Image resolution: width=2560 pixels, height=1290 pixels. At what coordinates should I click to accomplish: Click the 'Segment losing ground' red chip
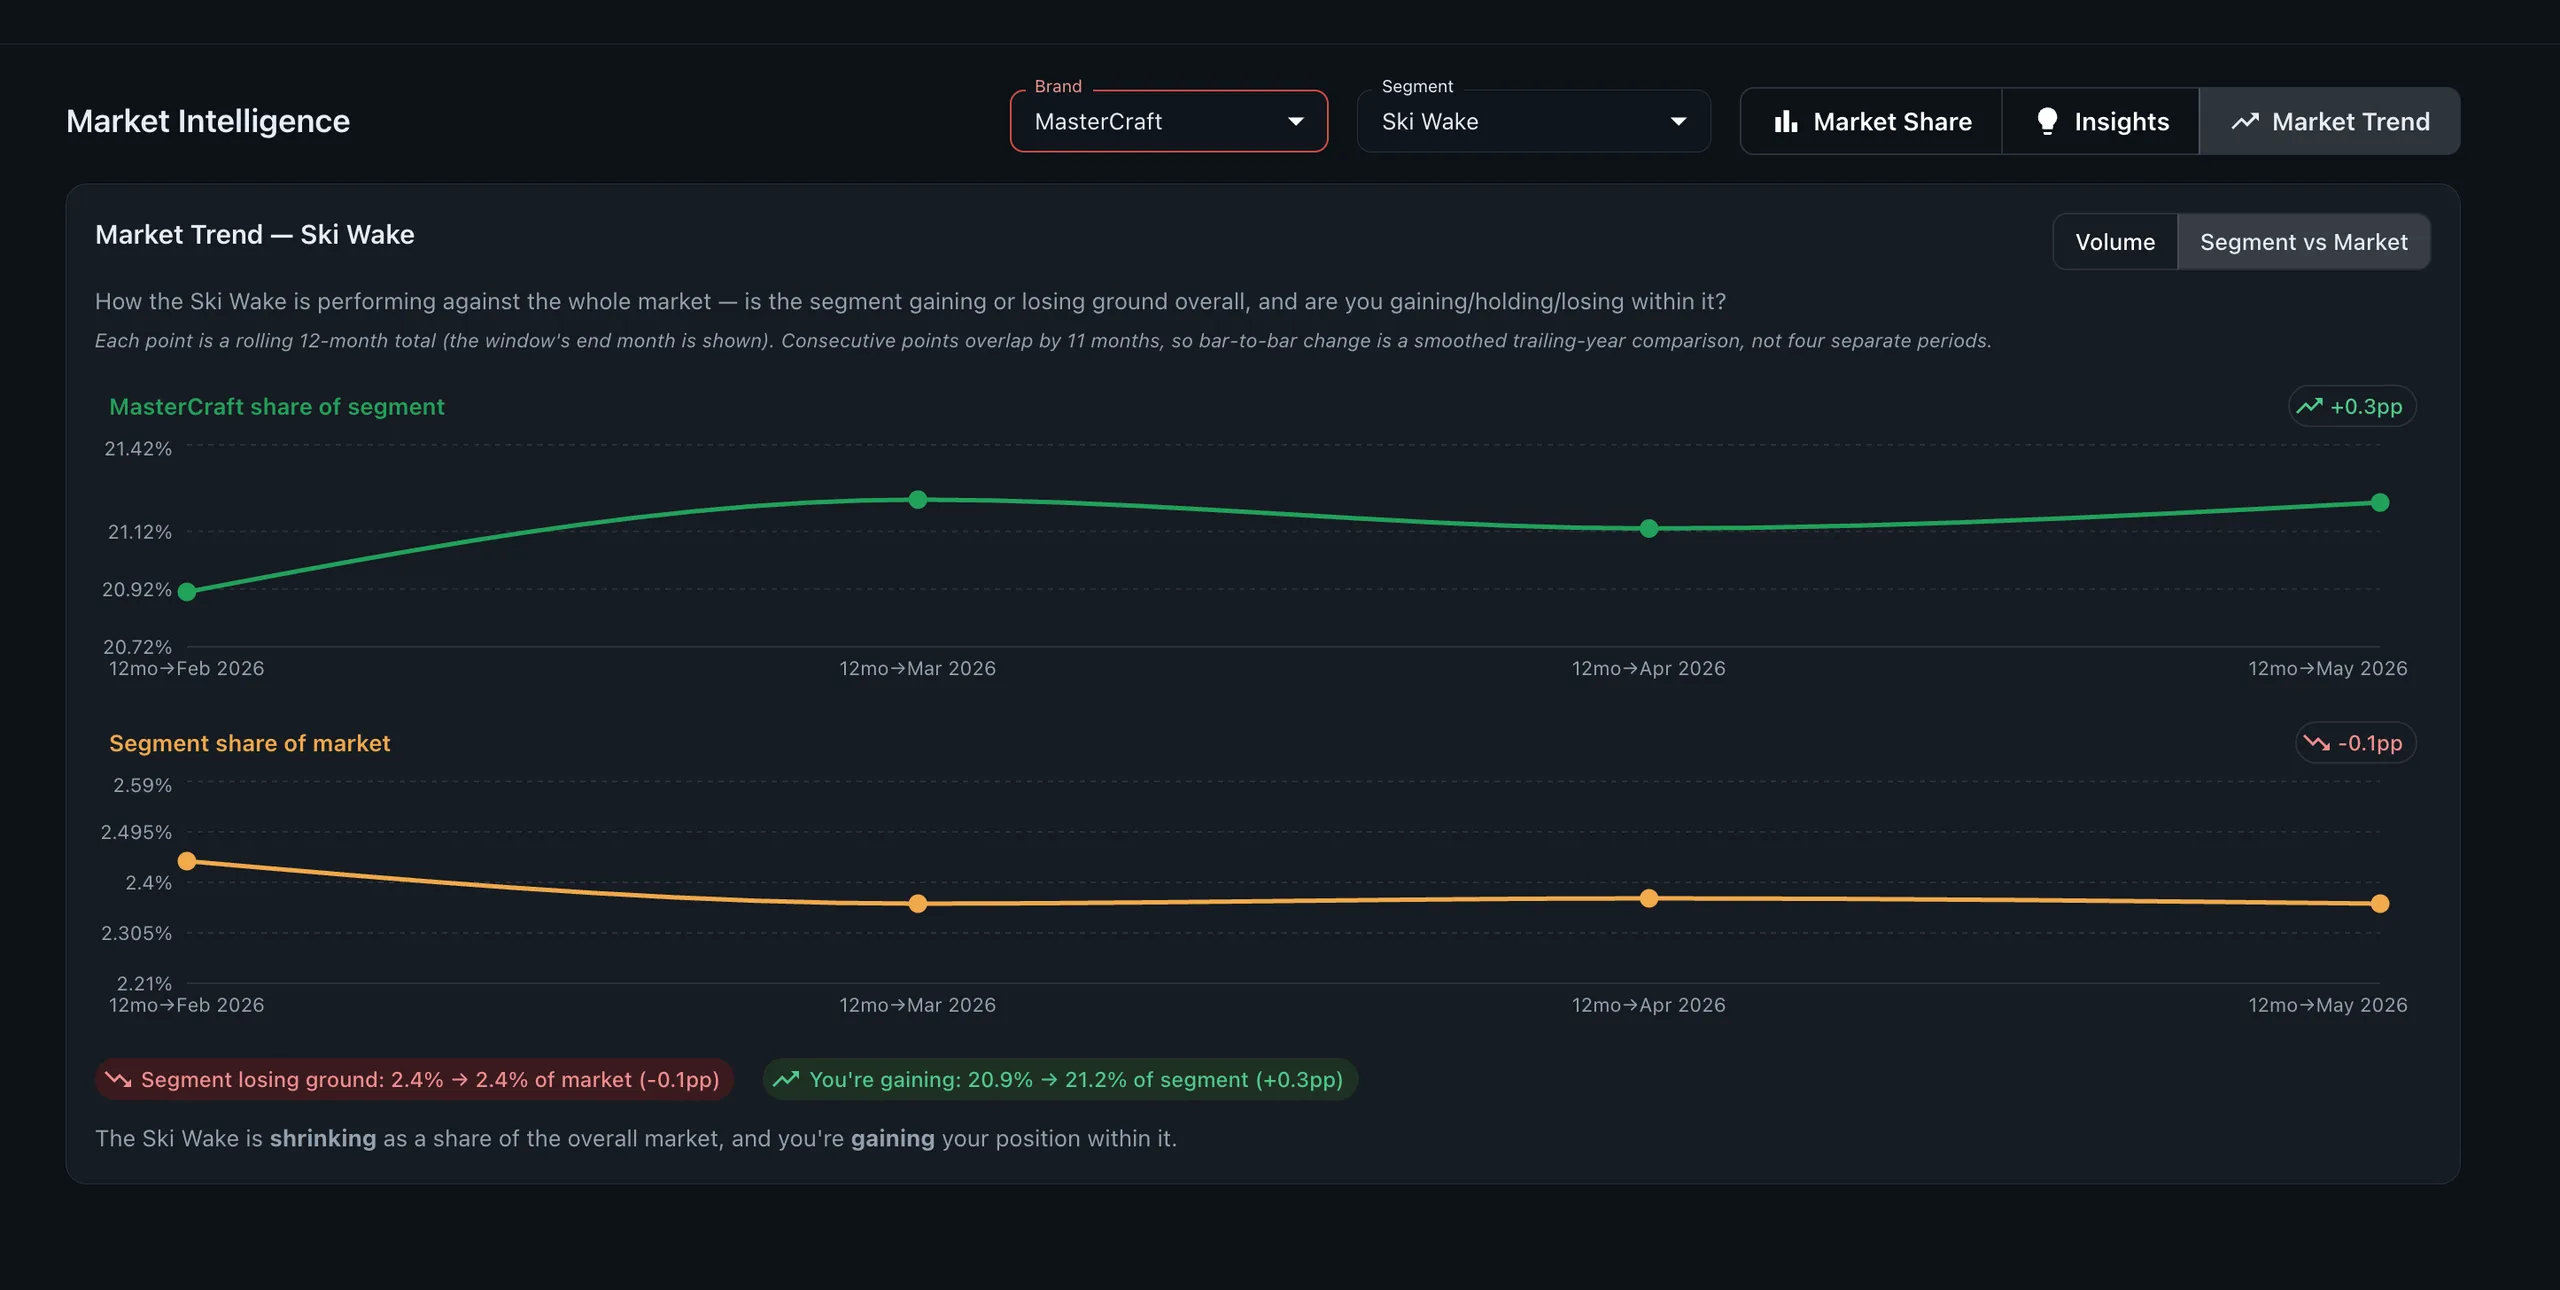(414, 1079)
